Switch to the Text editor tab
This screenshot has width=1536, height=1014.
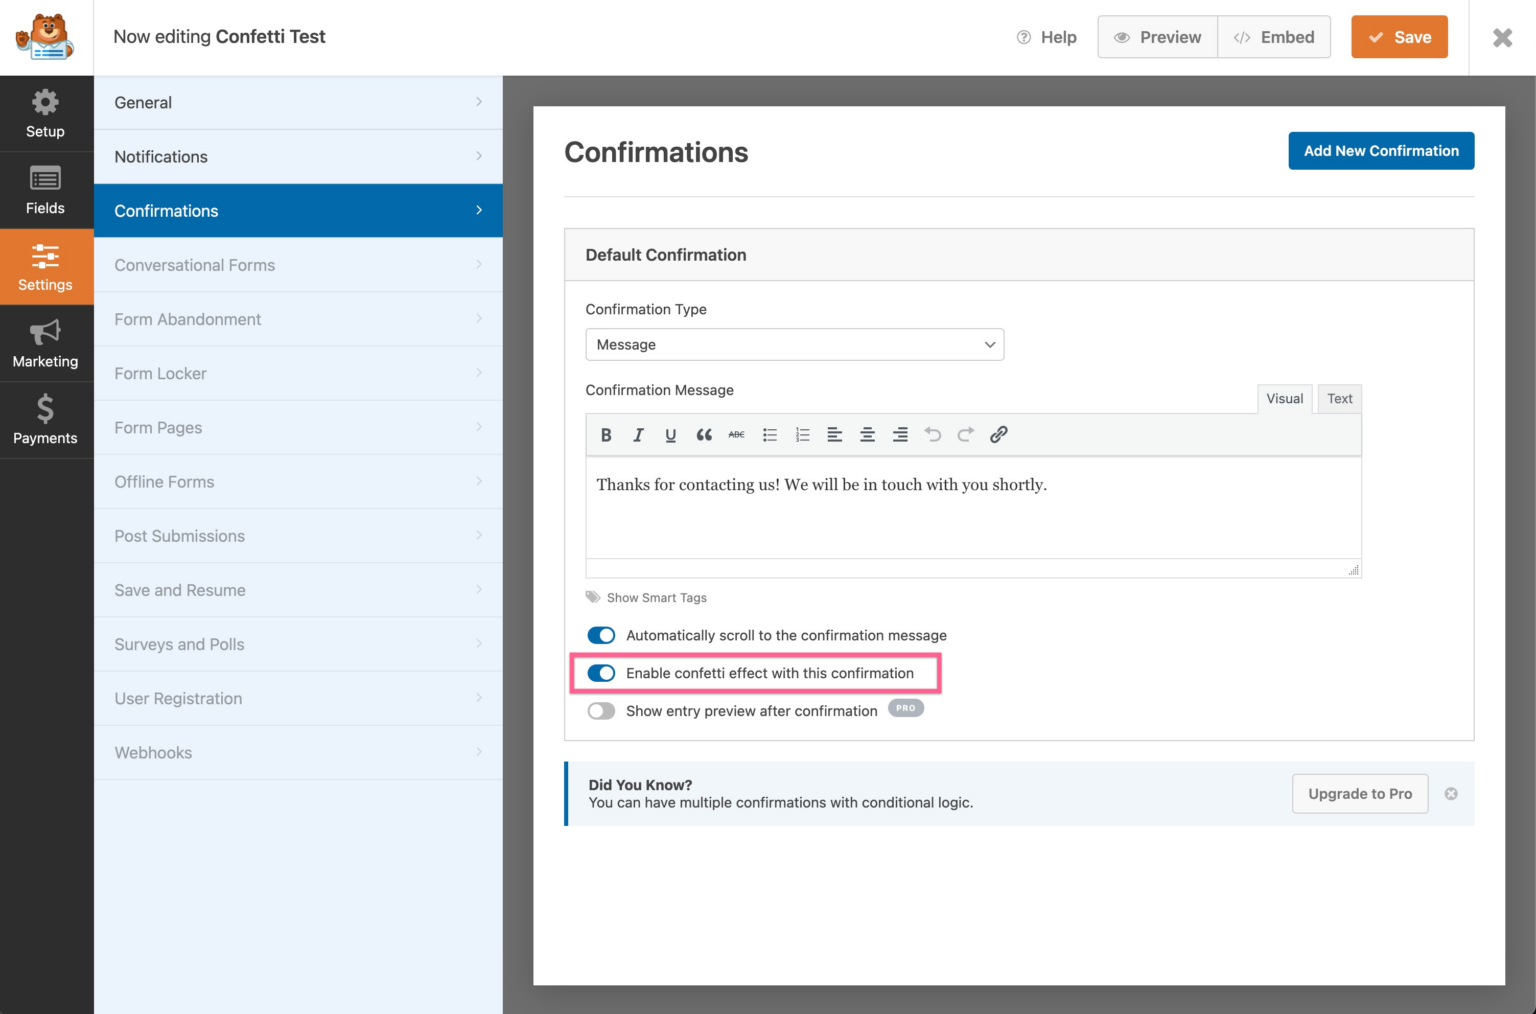point(1339,398)
